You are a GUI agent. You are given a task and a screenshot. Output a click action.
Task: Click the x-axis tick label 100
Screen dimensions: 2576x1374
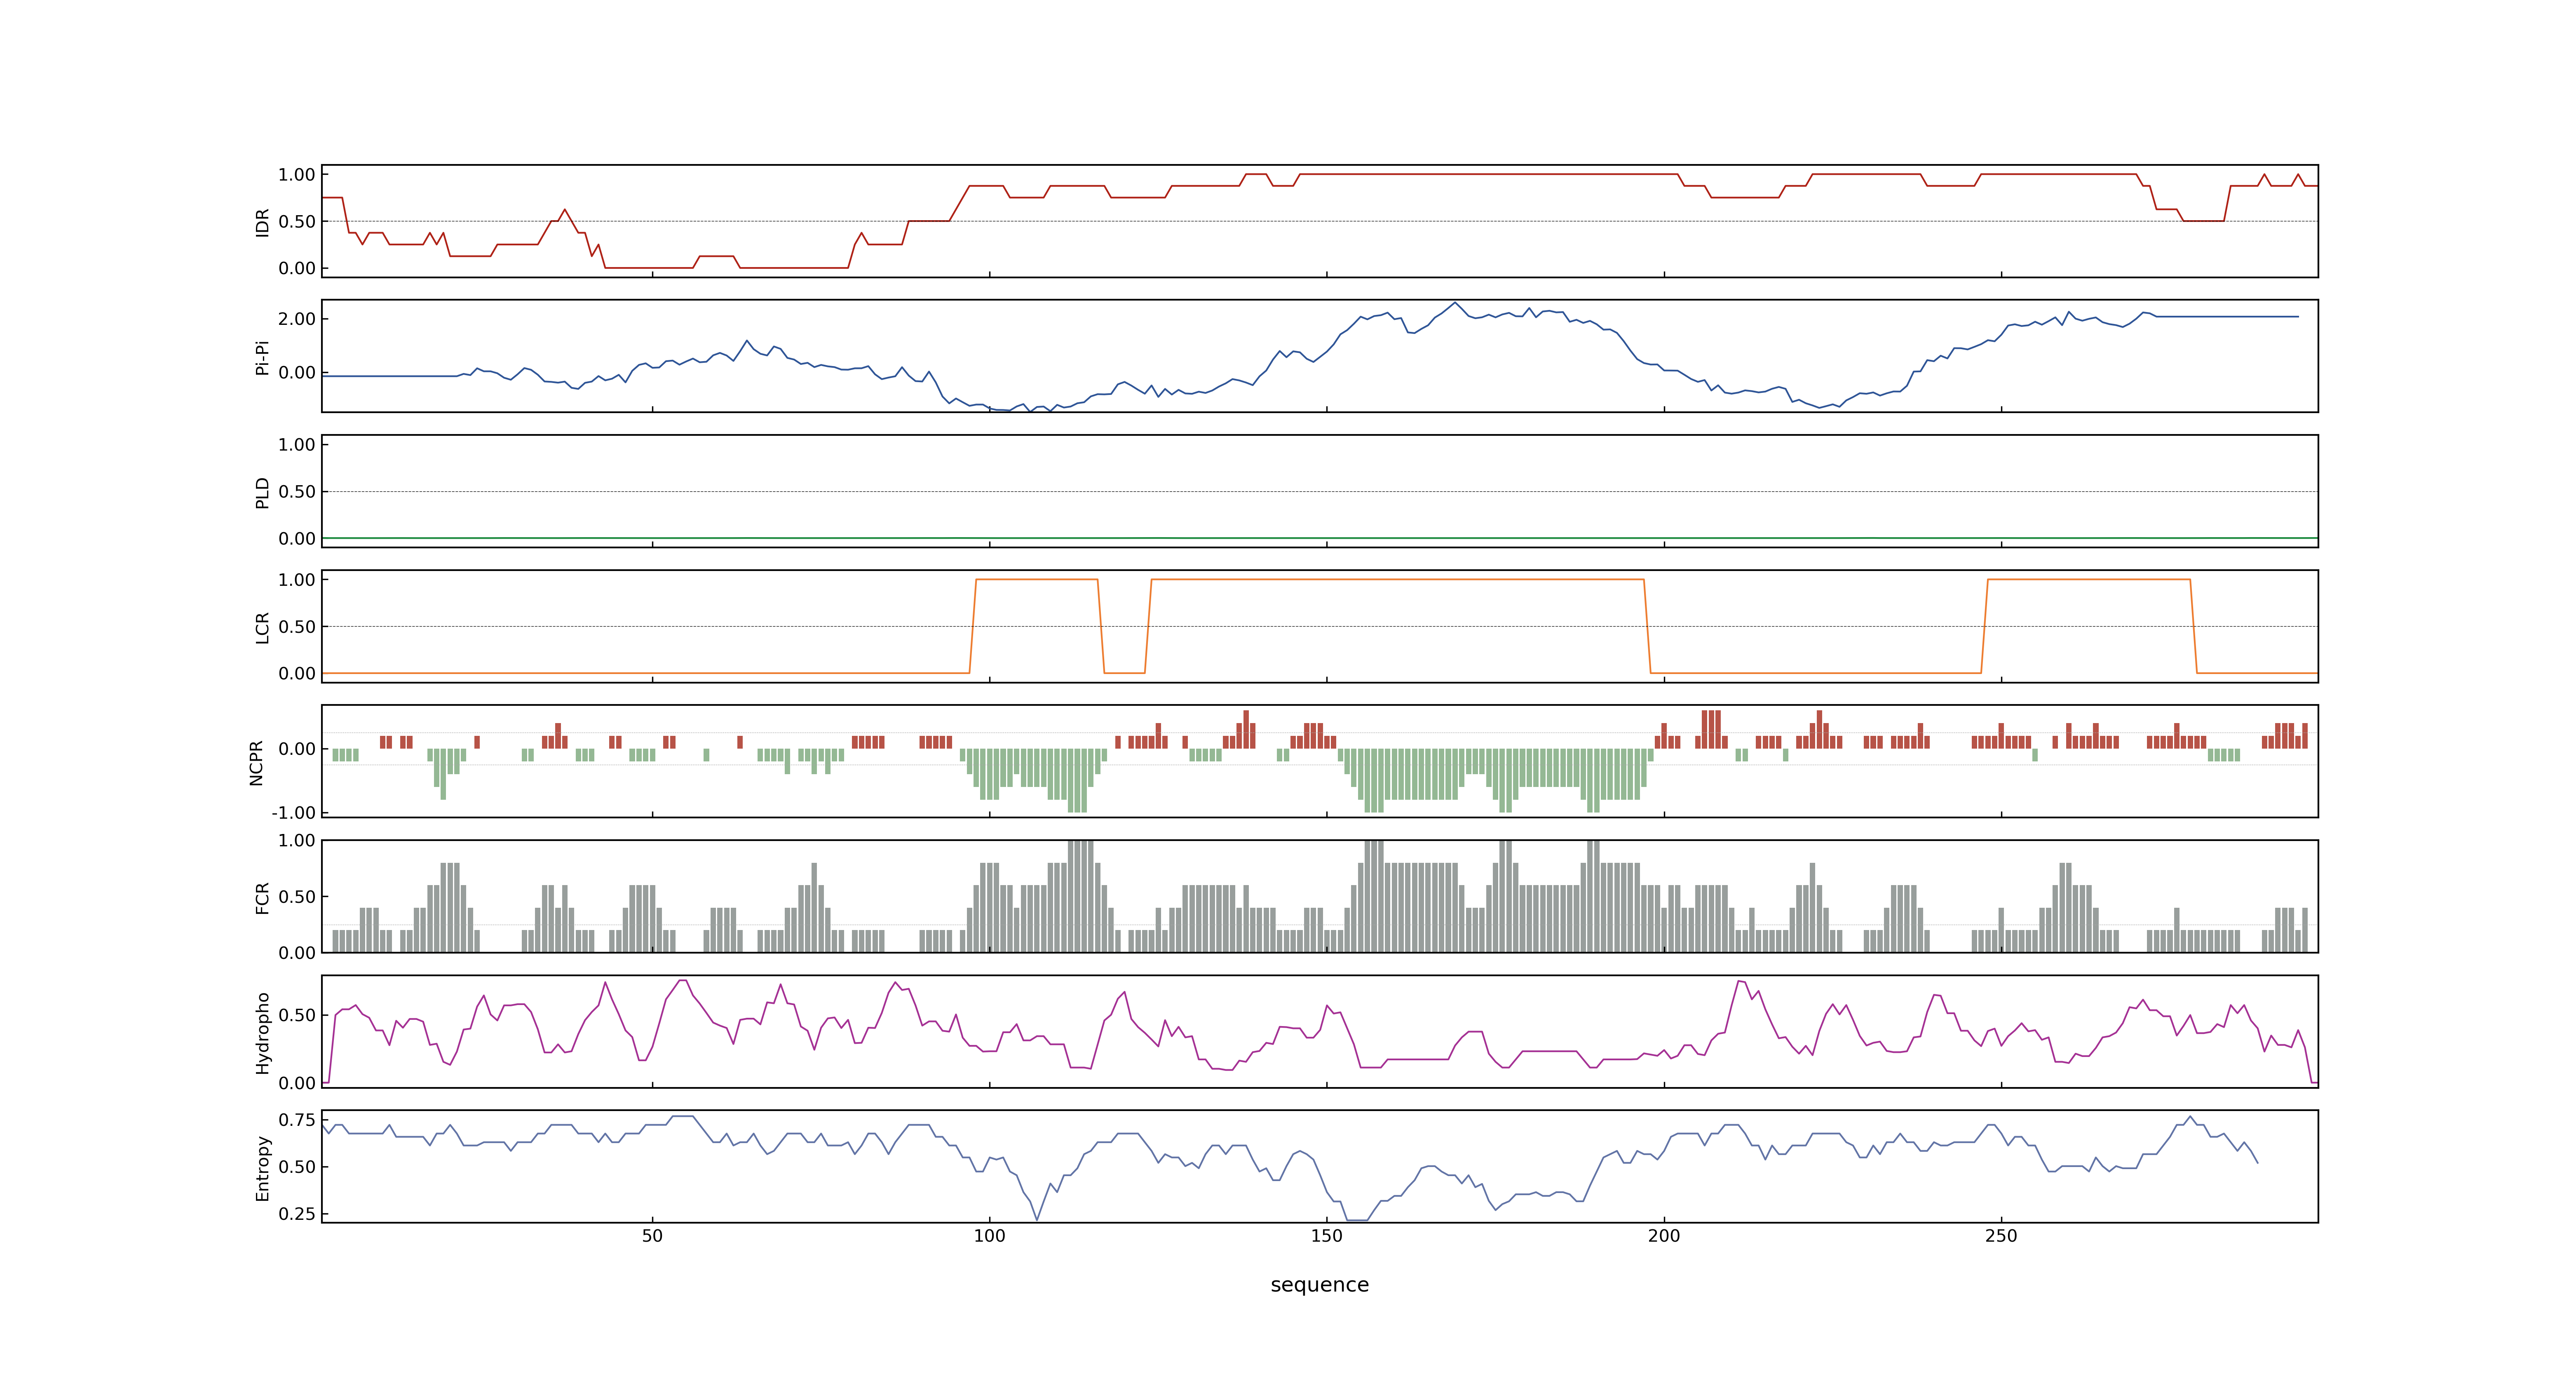coord(989,1236)
